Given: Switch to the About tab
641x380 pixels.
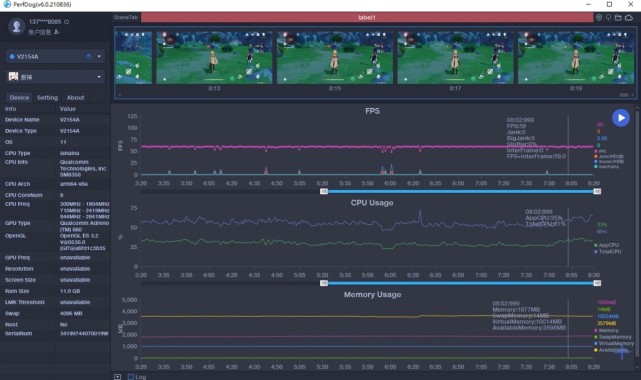Looking at the screenshot, I should 76,98.
